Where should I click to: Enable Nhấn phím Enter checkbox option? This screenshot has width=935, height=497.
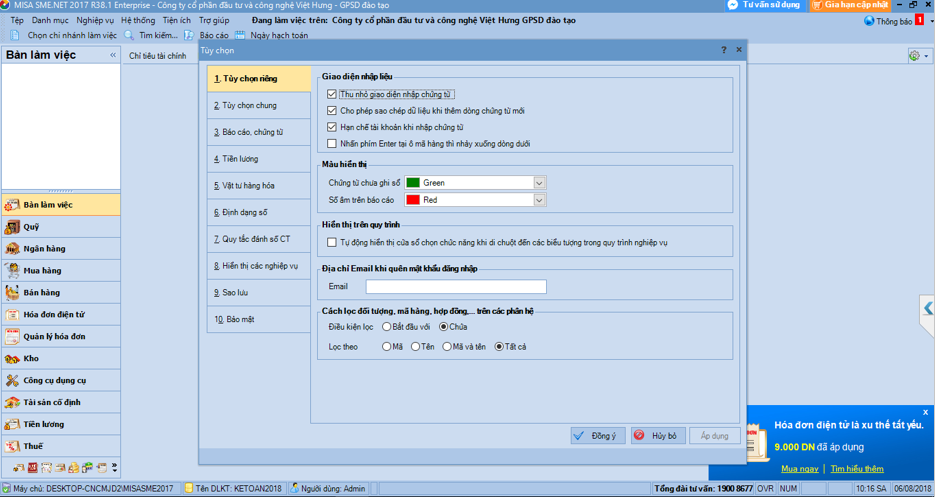pos(332,144)
